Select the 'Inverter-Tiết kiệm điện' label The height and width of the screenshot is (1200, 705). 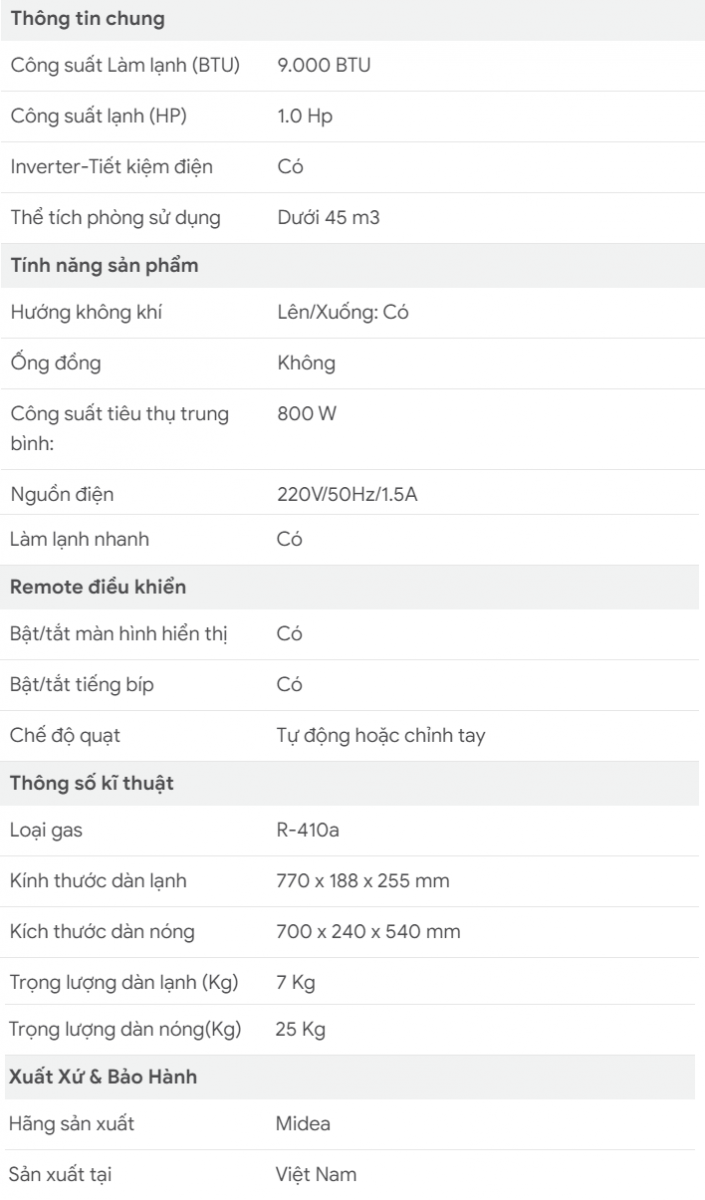[x=111, y=167]
